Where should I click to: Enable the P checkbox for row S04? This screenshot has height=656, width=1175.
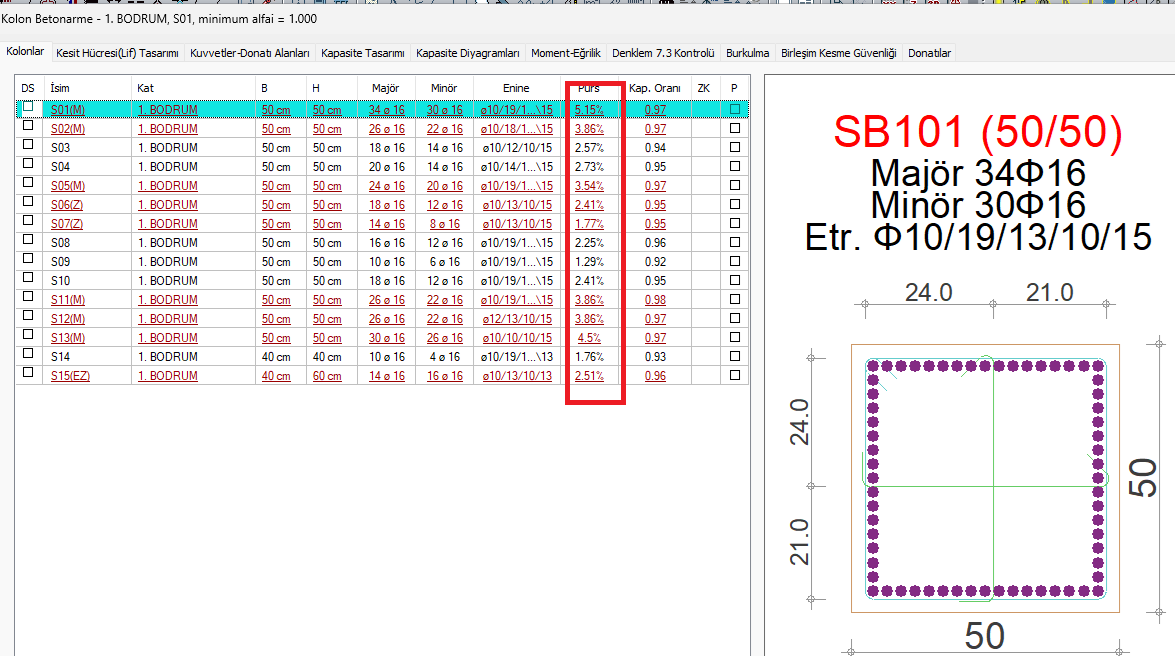[x=734, y=166]
